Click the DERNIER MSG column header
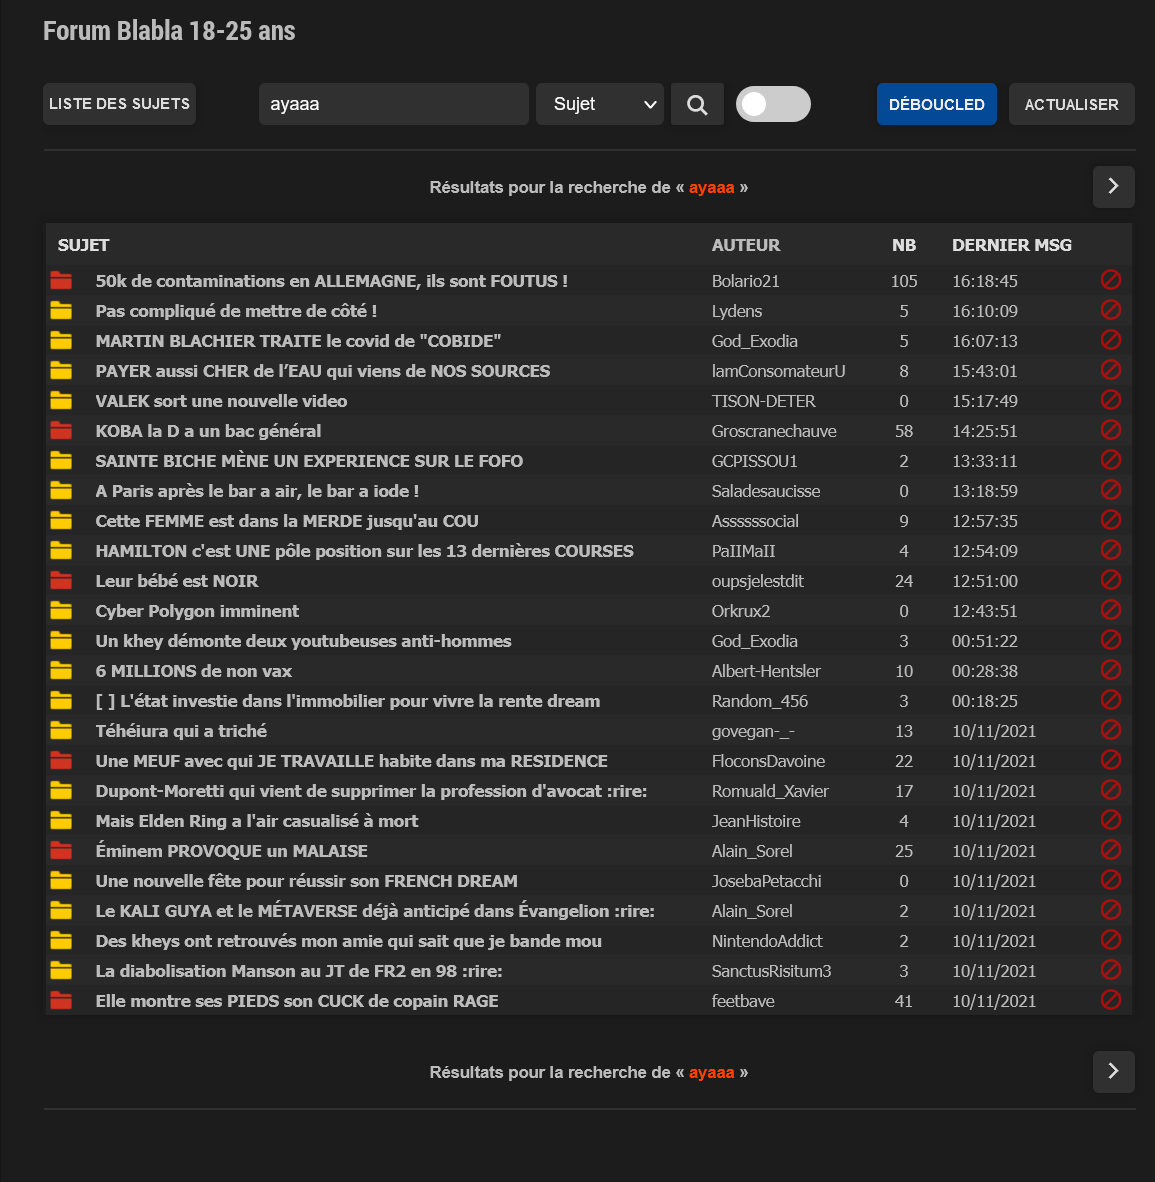Viewport: 1155px width, 1182px height. point(1012,245)
